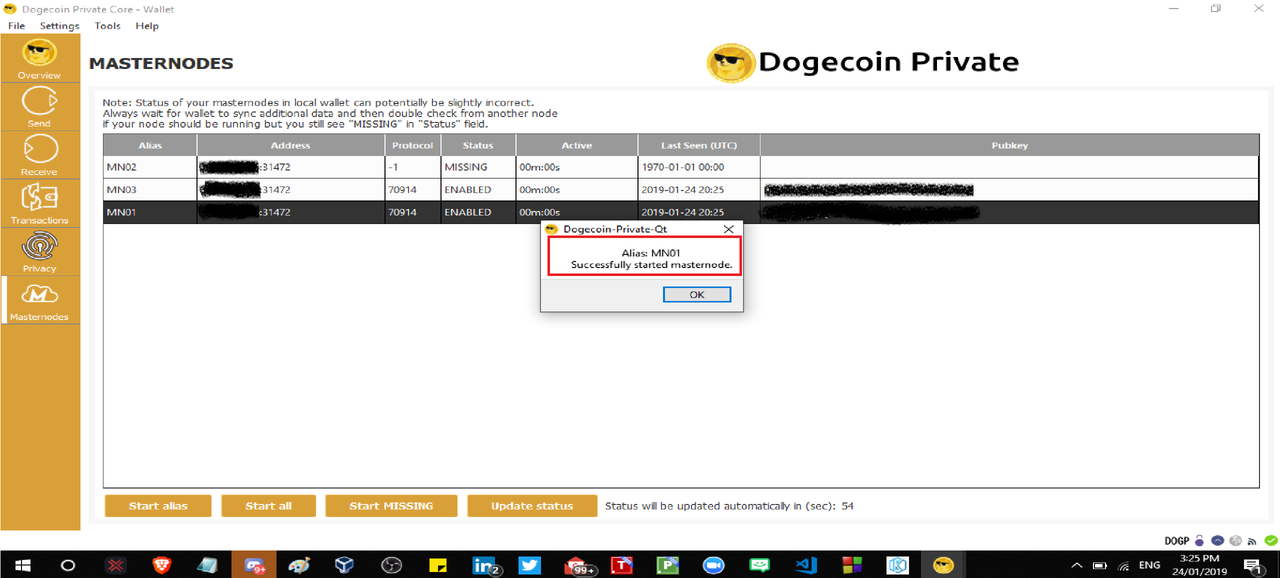
Task: Open the Tools menu
Action: tap(108, 26)
